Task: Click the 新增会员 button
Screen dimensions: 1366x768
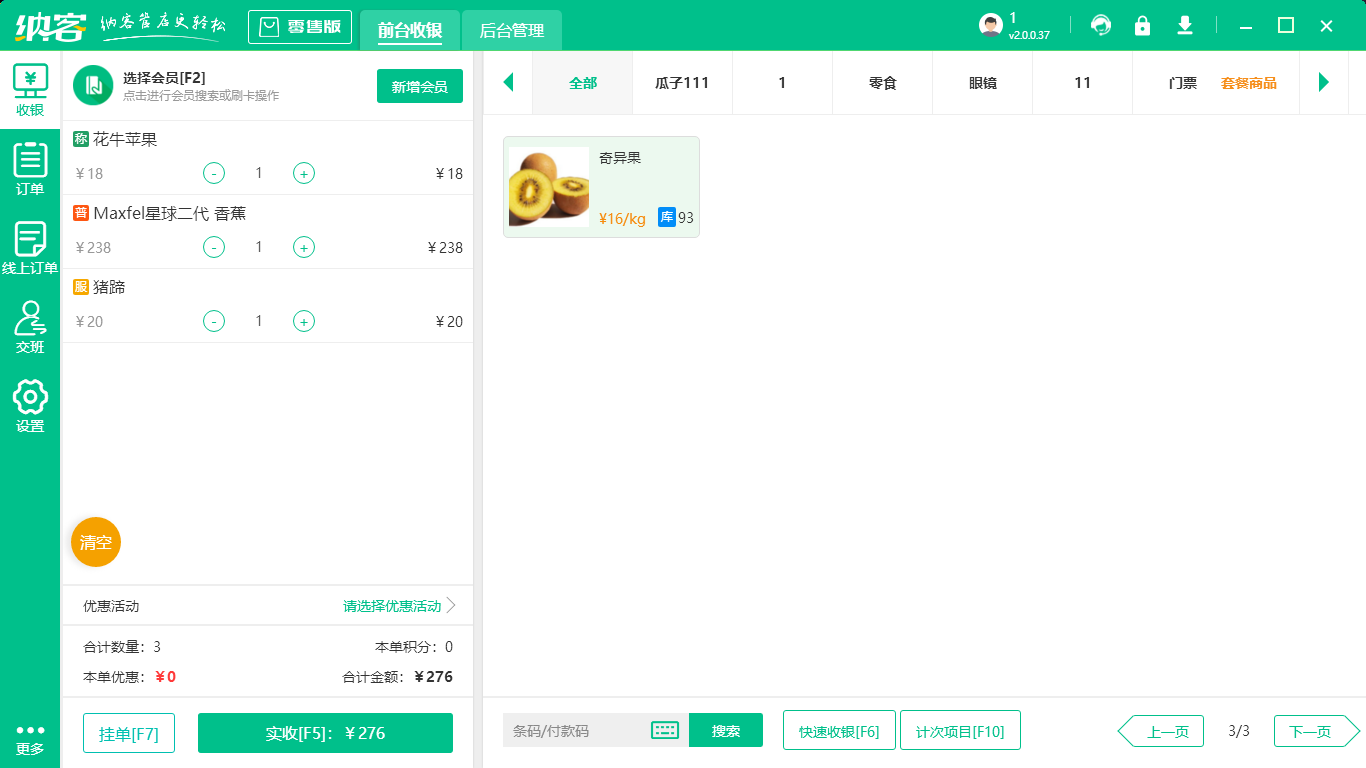Action: tap(420, 87)
